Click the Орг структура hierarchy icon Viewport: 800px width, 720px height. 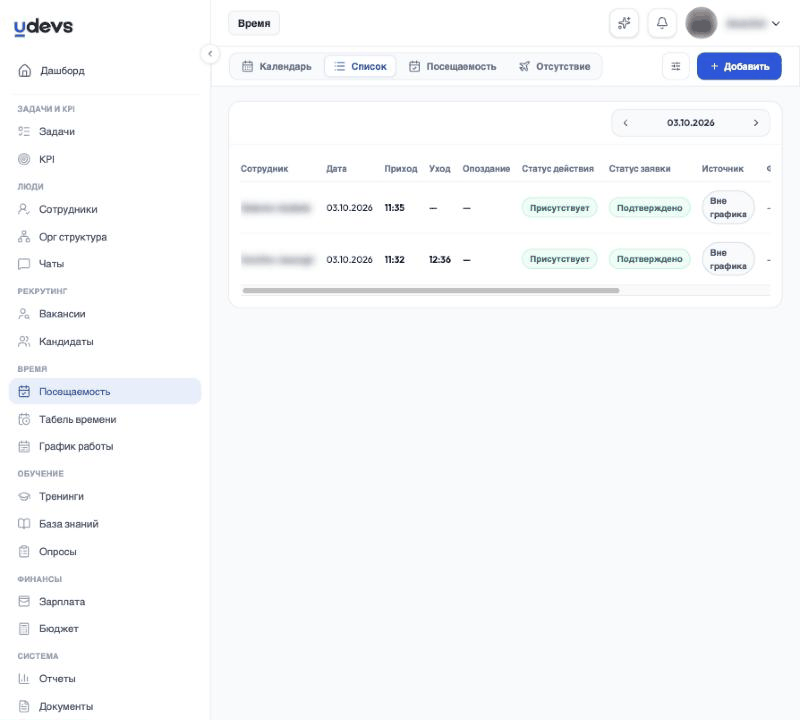[x=24, y=237]
